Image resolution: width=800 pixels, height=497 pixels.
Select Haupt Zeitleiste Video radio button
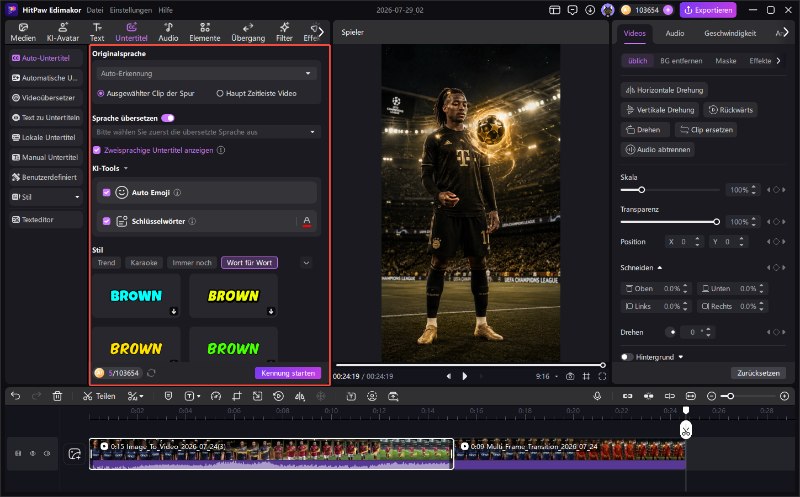220,93
